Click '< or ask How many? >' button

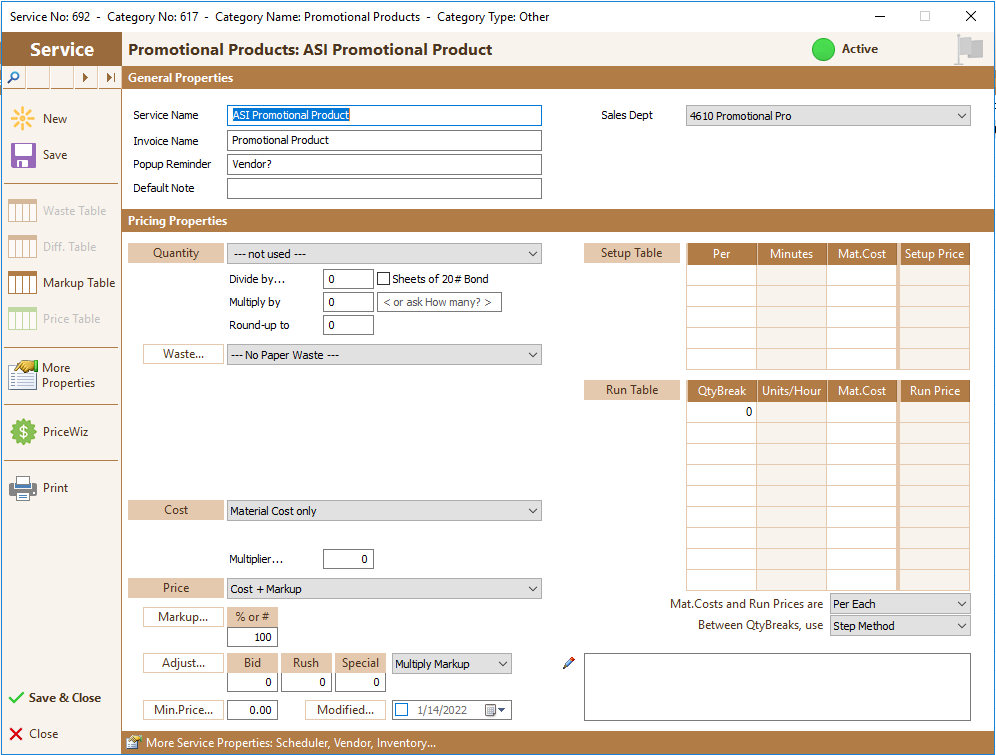(x=439, y=302)
